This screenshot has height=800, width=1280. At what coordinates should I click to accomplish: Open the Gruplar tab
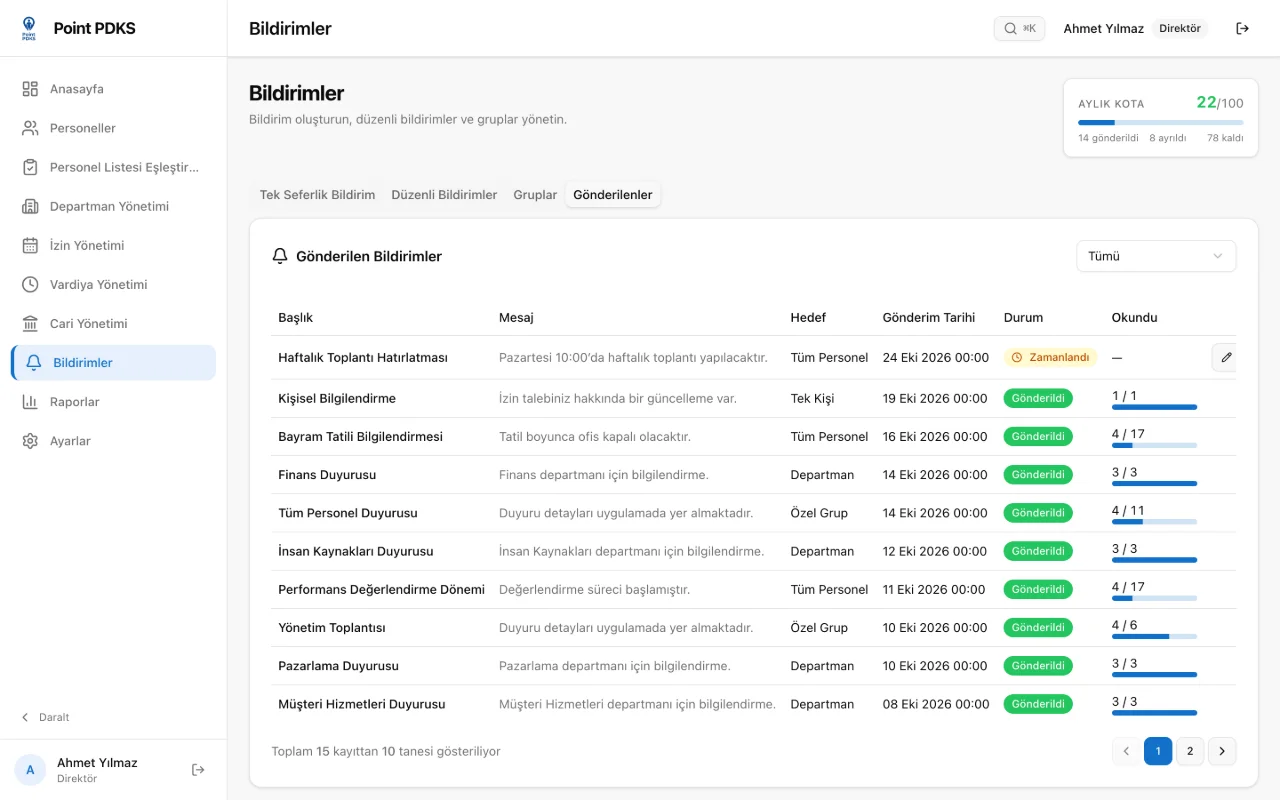535,195
